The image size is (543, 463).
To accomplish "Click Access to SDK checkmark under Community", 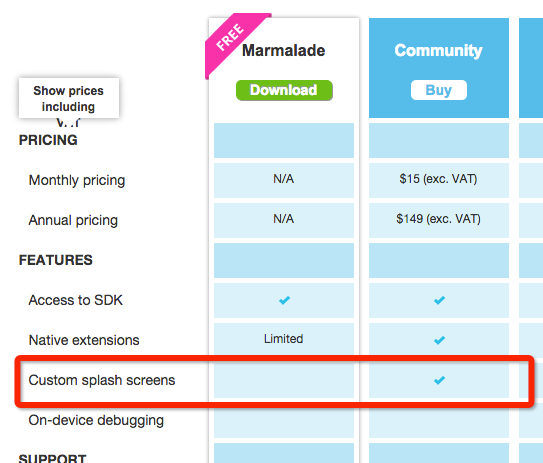I will (439, 300).
